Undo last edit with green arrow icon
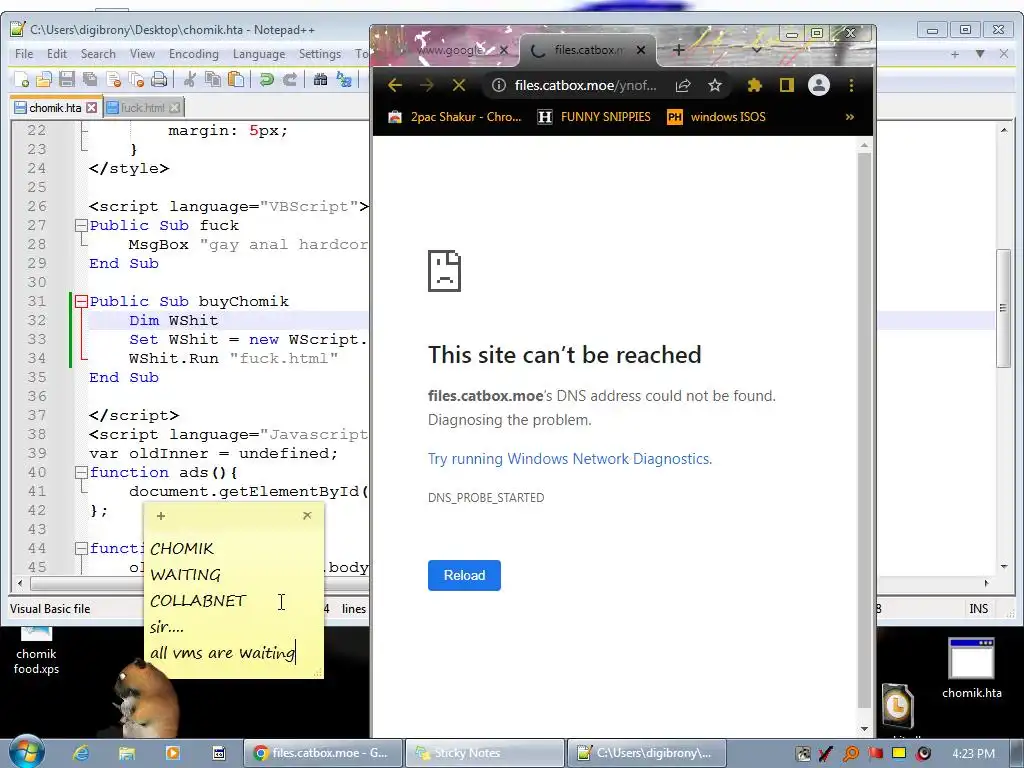 tap(266, 80)
